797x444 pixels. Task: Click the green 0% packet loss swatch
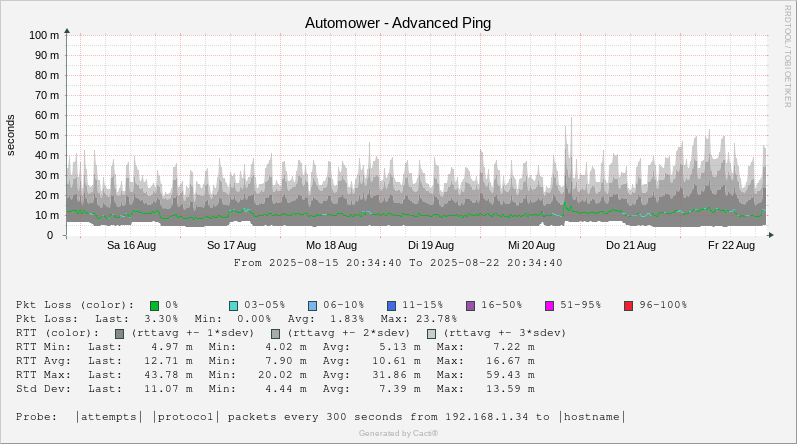click(155, 306)
